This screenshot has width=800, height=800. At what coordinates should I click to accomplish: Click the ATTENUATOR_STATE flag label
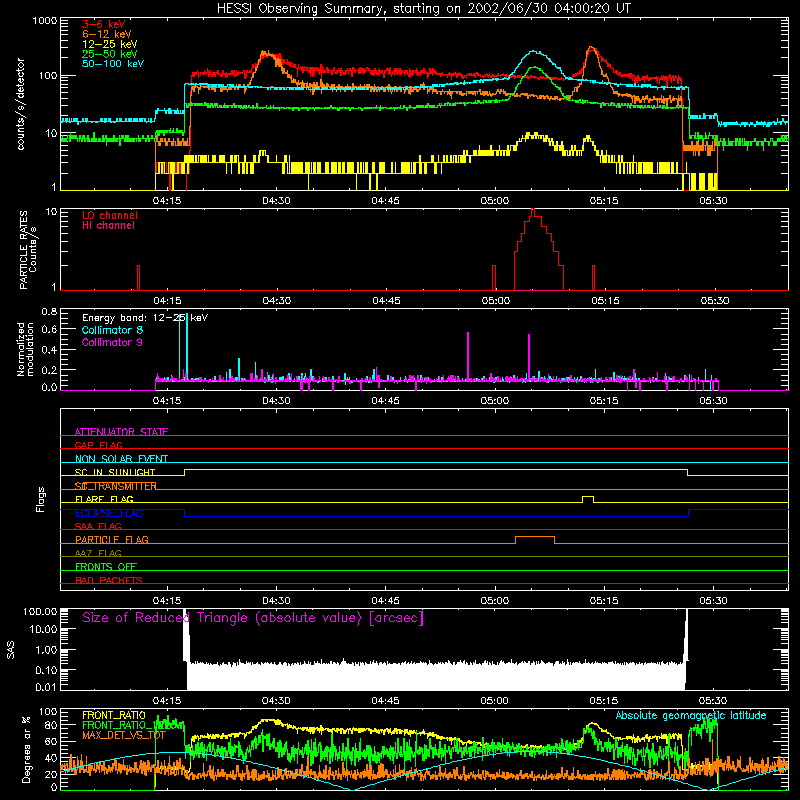(121, 432)
